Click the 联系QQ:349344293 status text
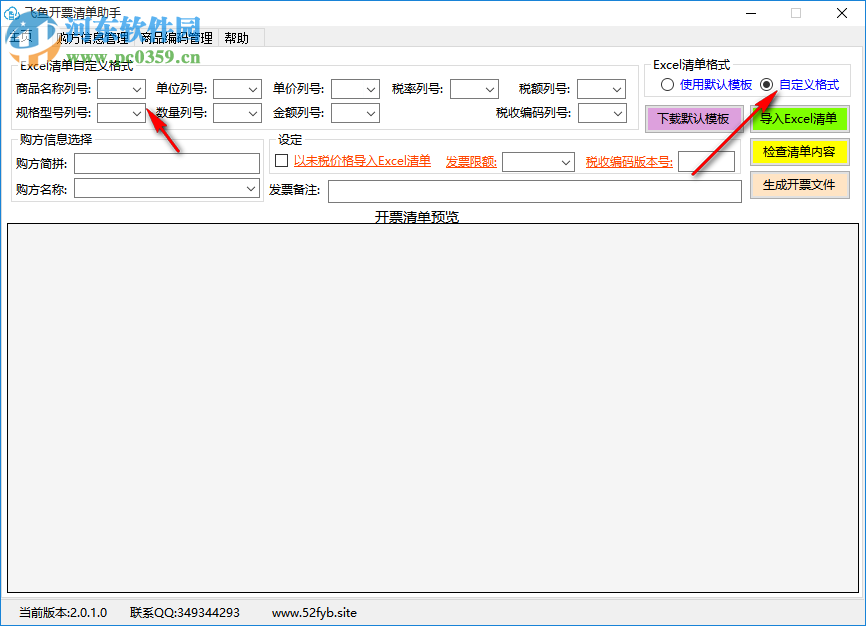 click(184, 613)
